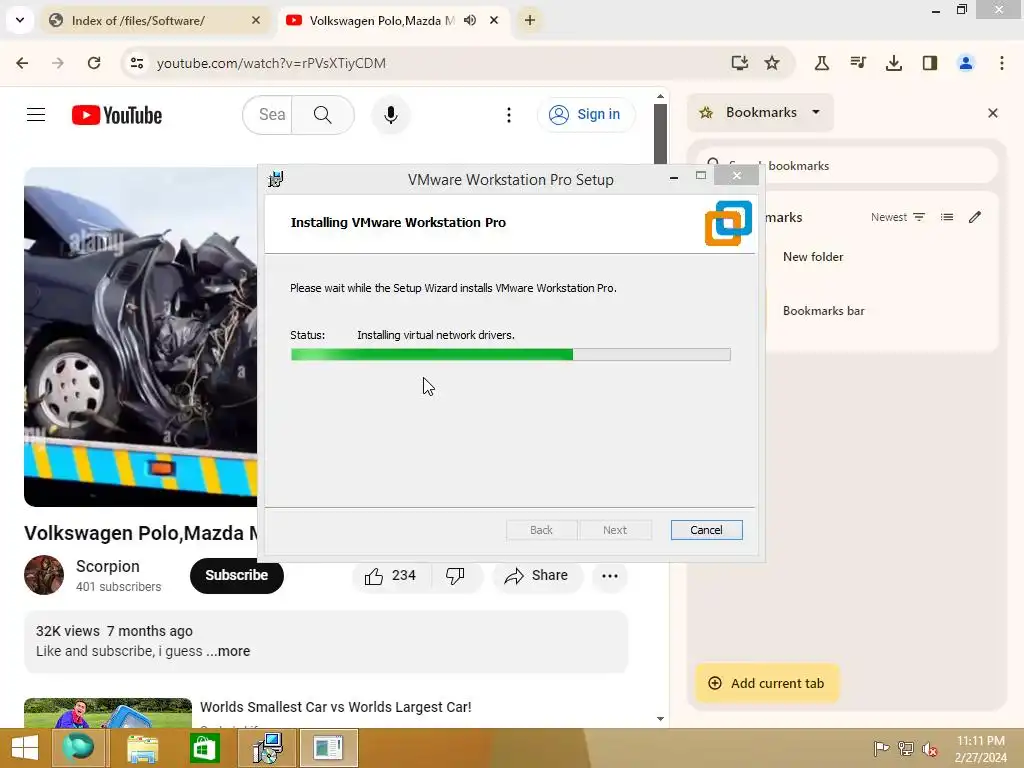Close the Index of /files/Software/ tab
The image size is (1024, 768).
[255, 20]
